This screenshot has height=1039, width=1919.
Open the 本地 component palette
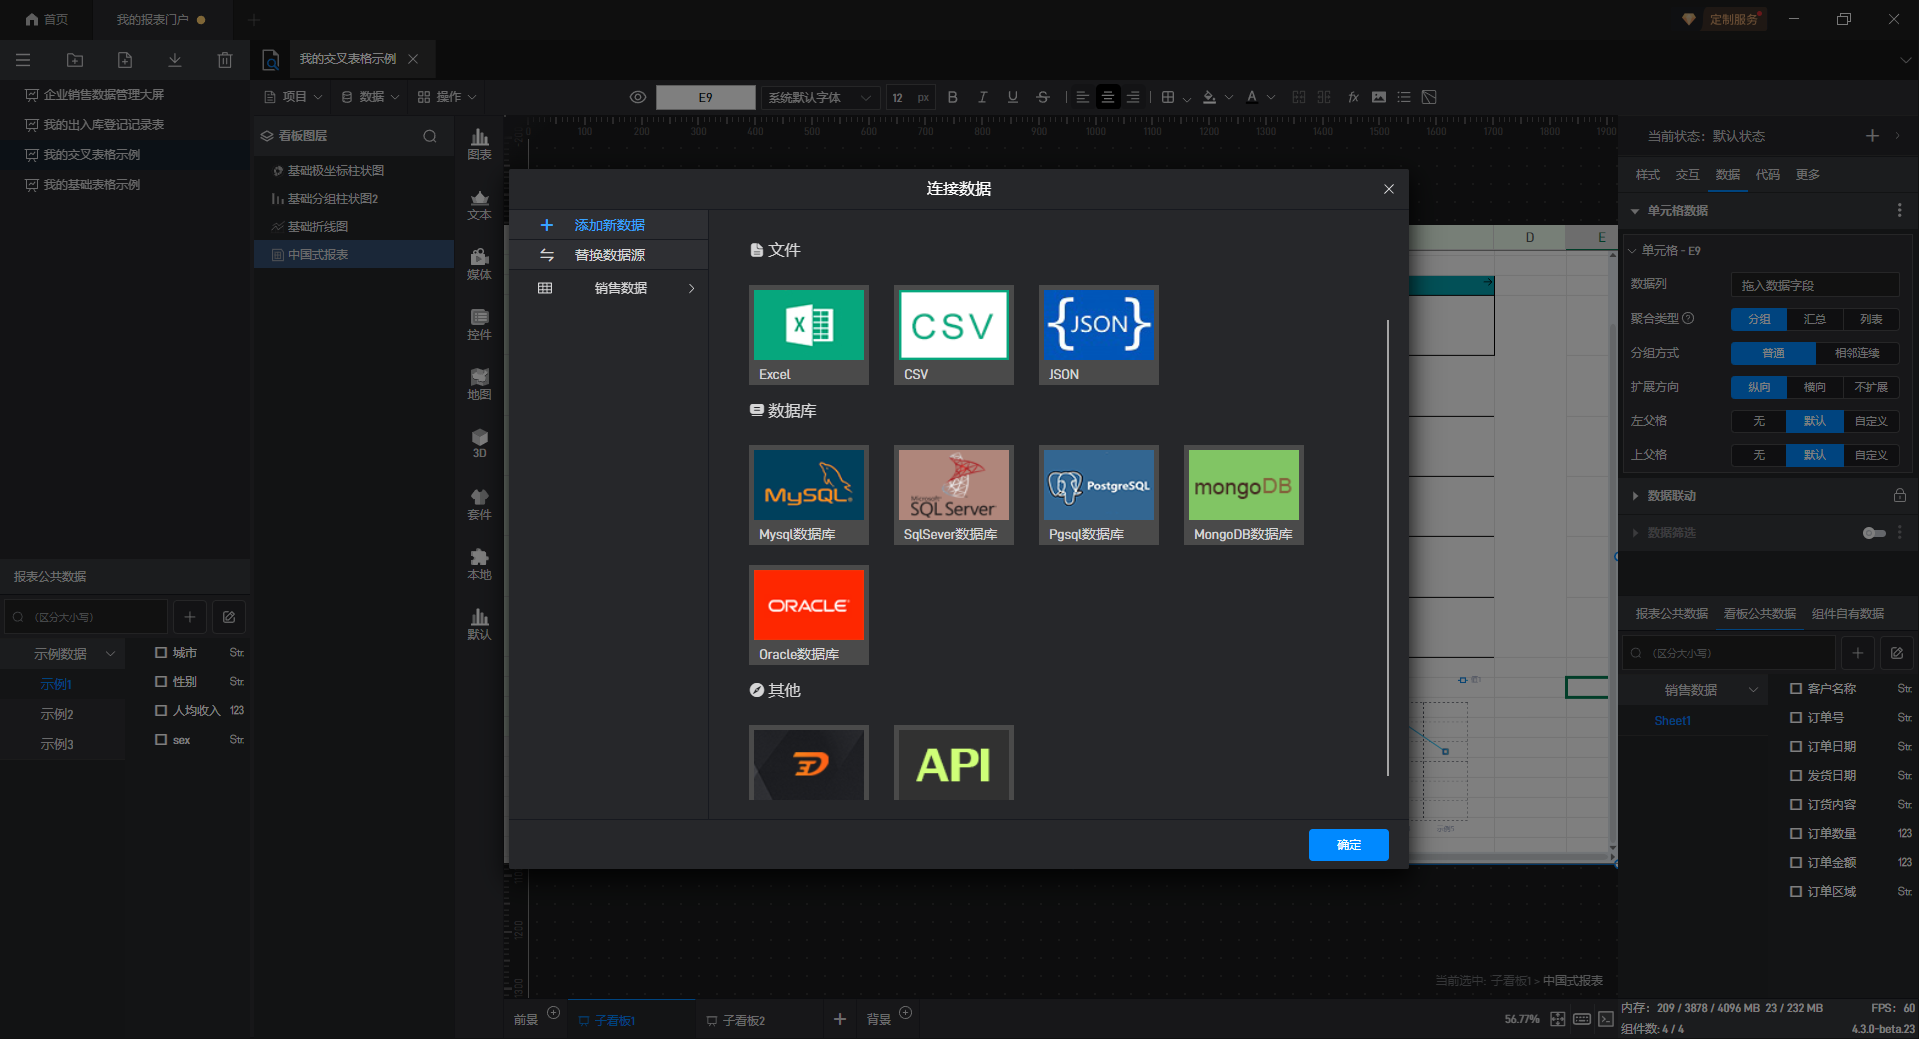coord(479,565)
